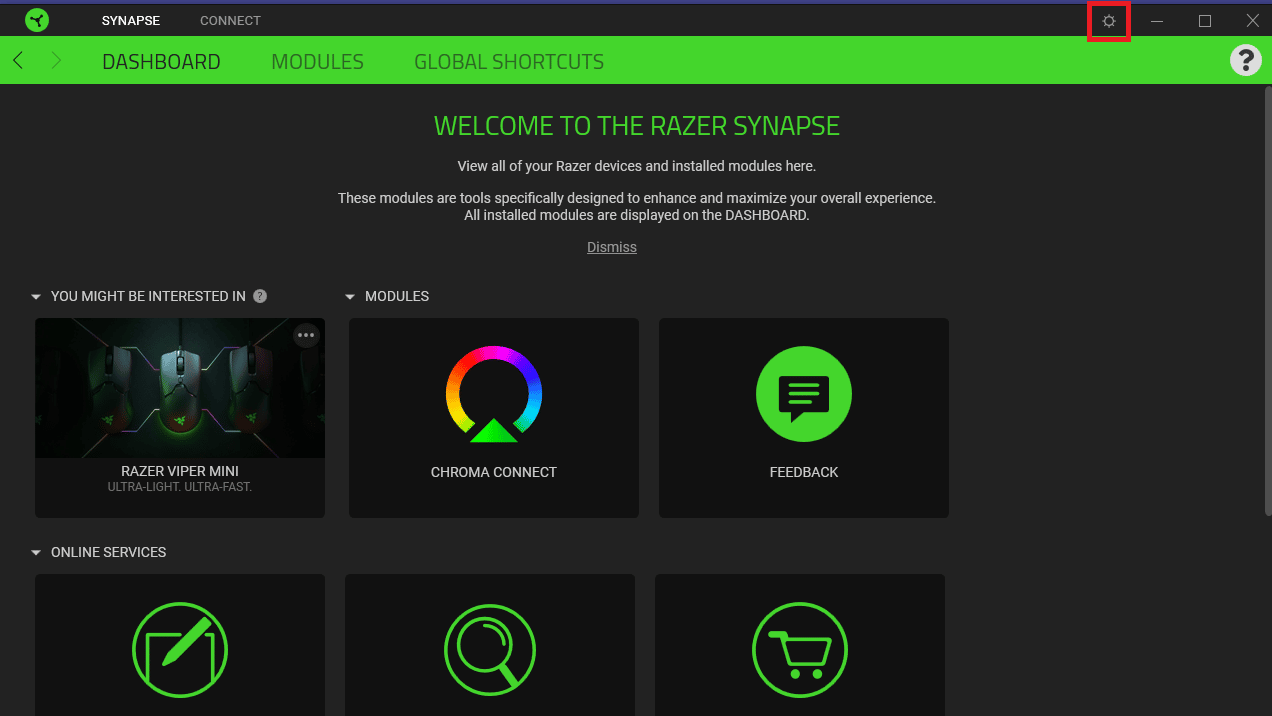Open the Dashboard tab
Screen dimensions: 1272x716
click(161, 62)
